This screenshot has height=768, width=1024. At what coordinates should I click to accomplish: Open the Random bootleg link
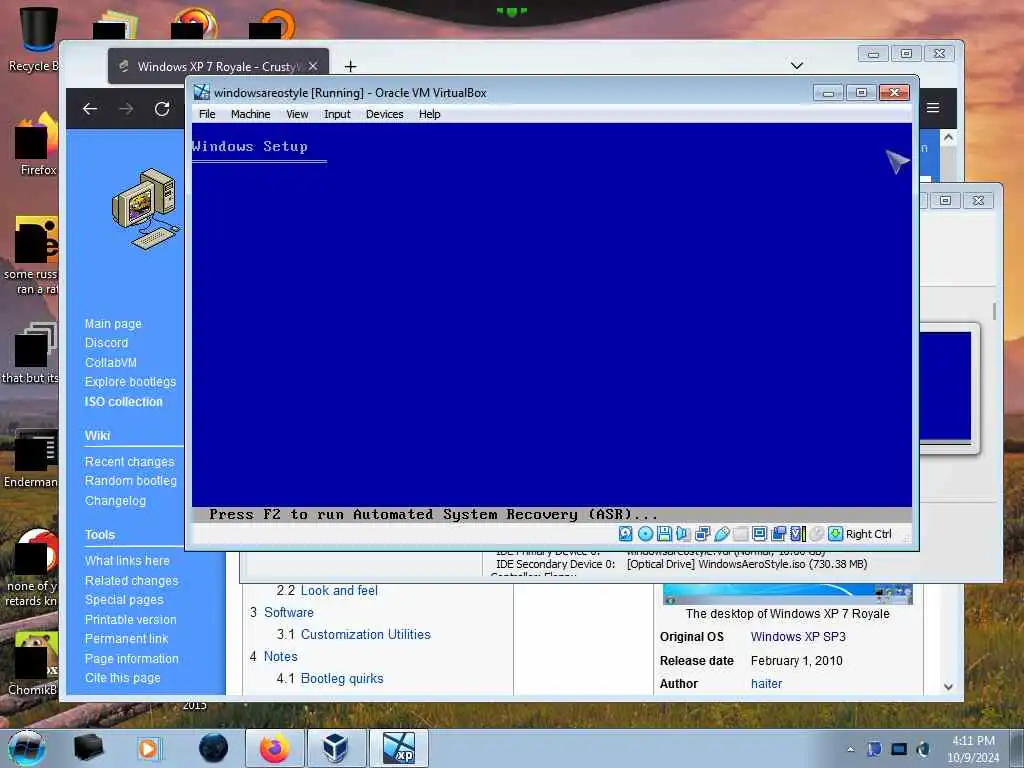(131, 481)
